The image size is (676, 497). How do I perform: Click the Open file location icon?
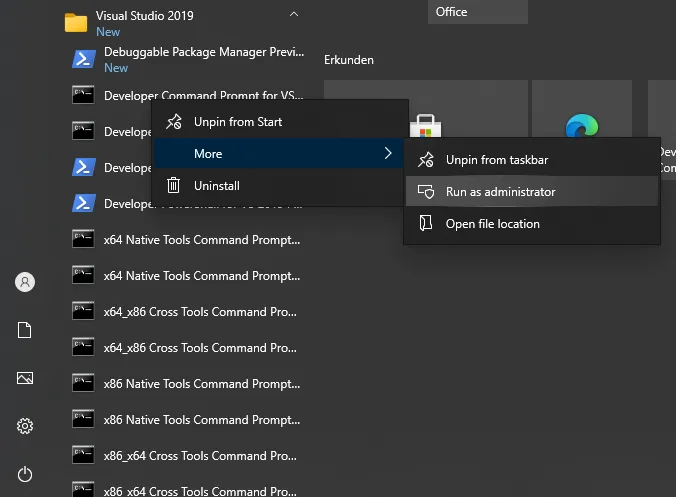[426, 224]
